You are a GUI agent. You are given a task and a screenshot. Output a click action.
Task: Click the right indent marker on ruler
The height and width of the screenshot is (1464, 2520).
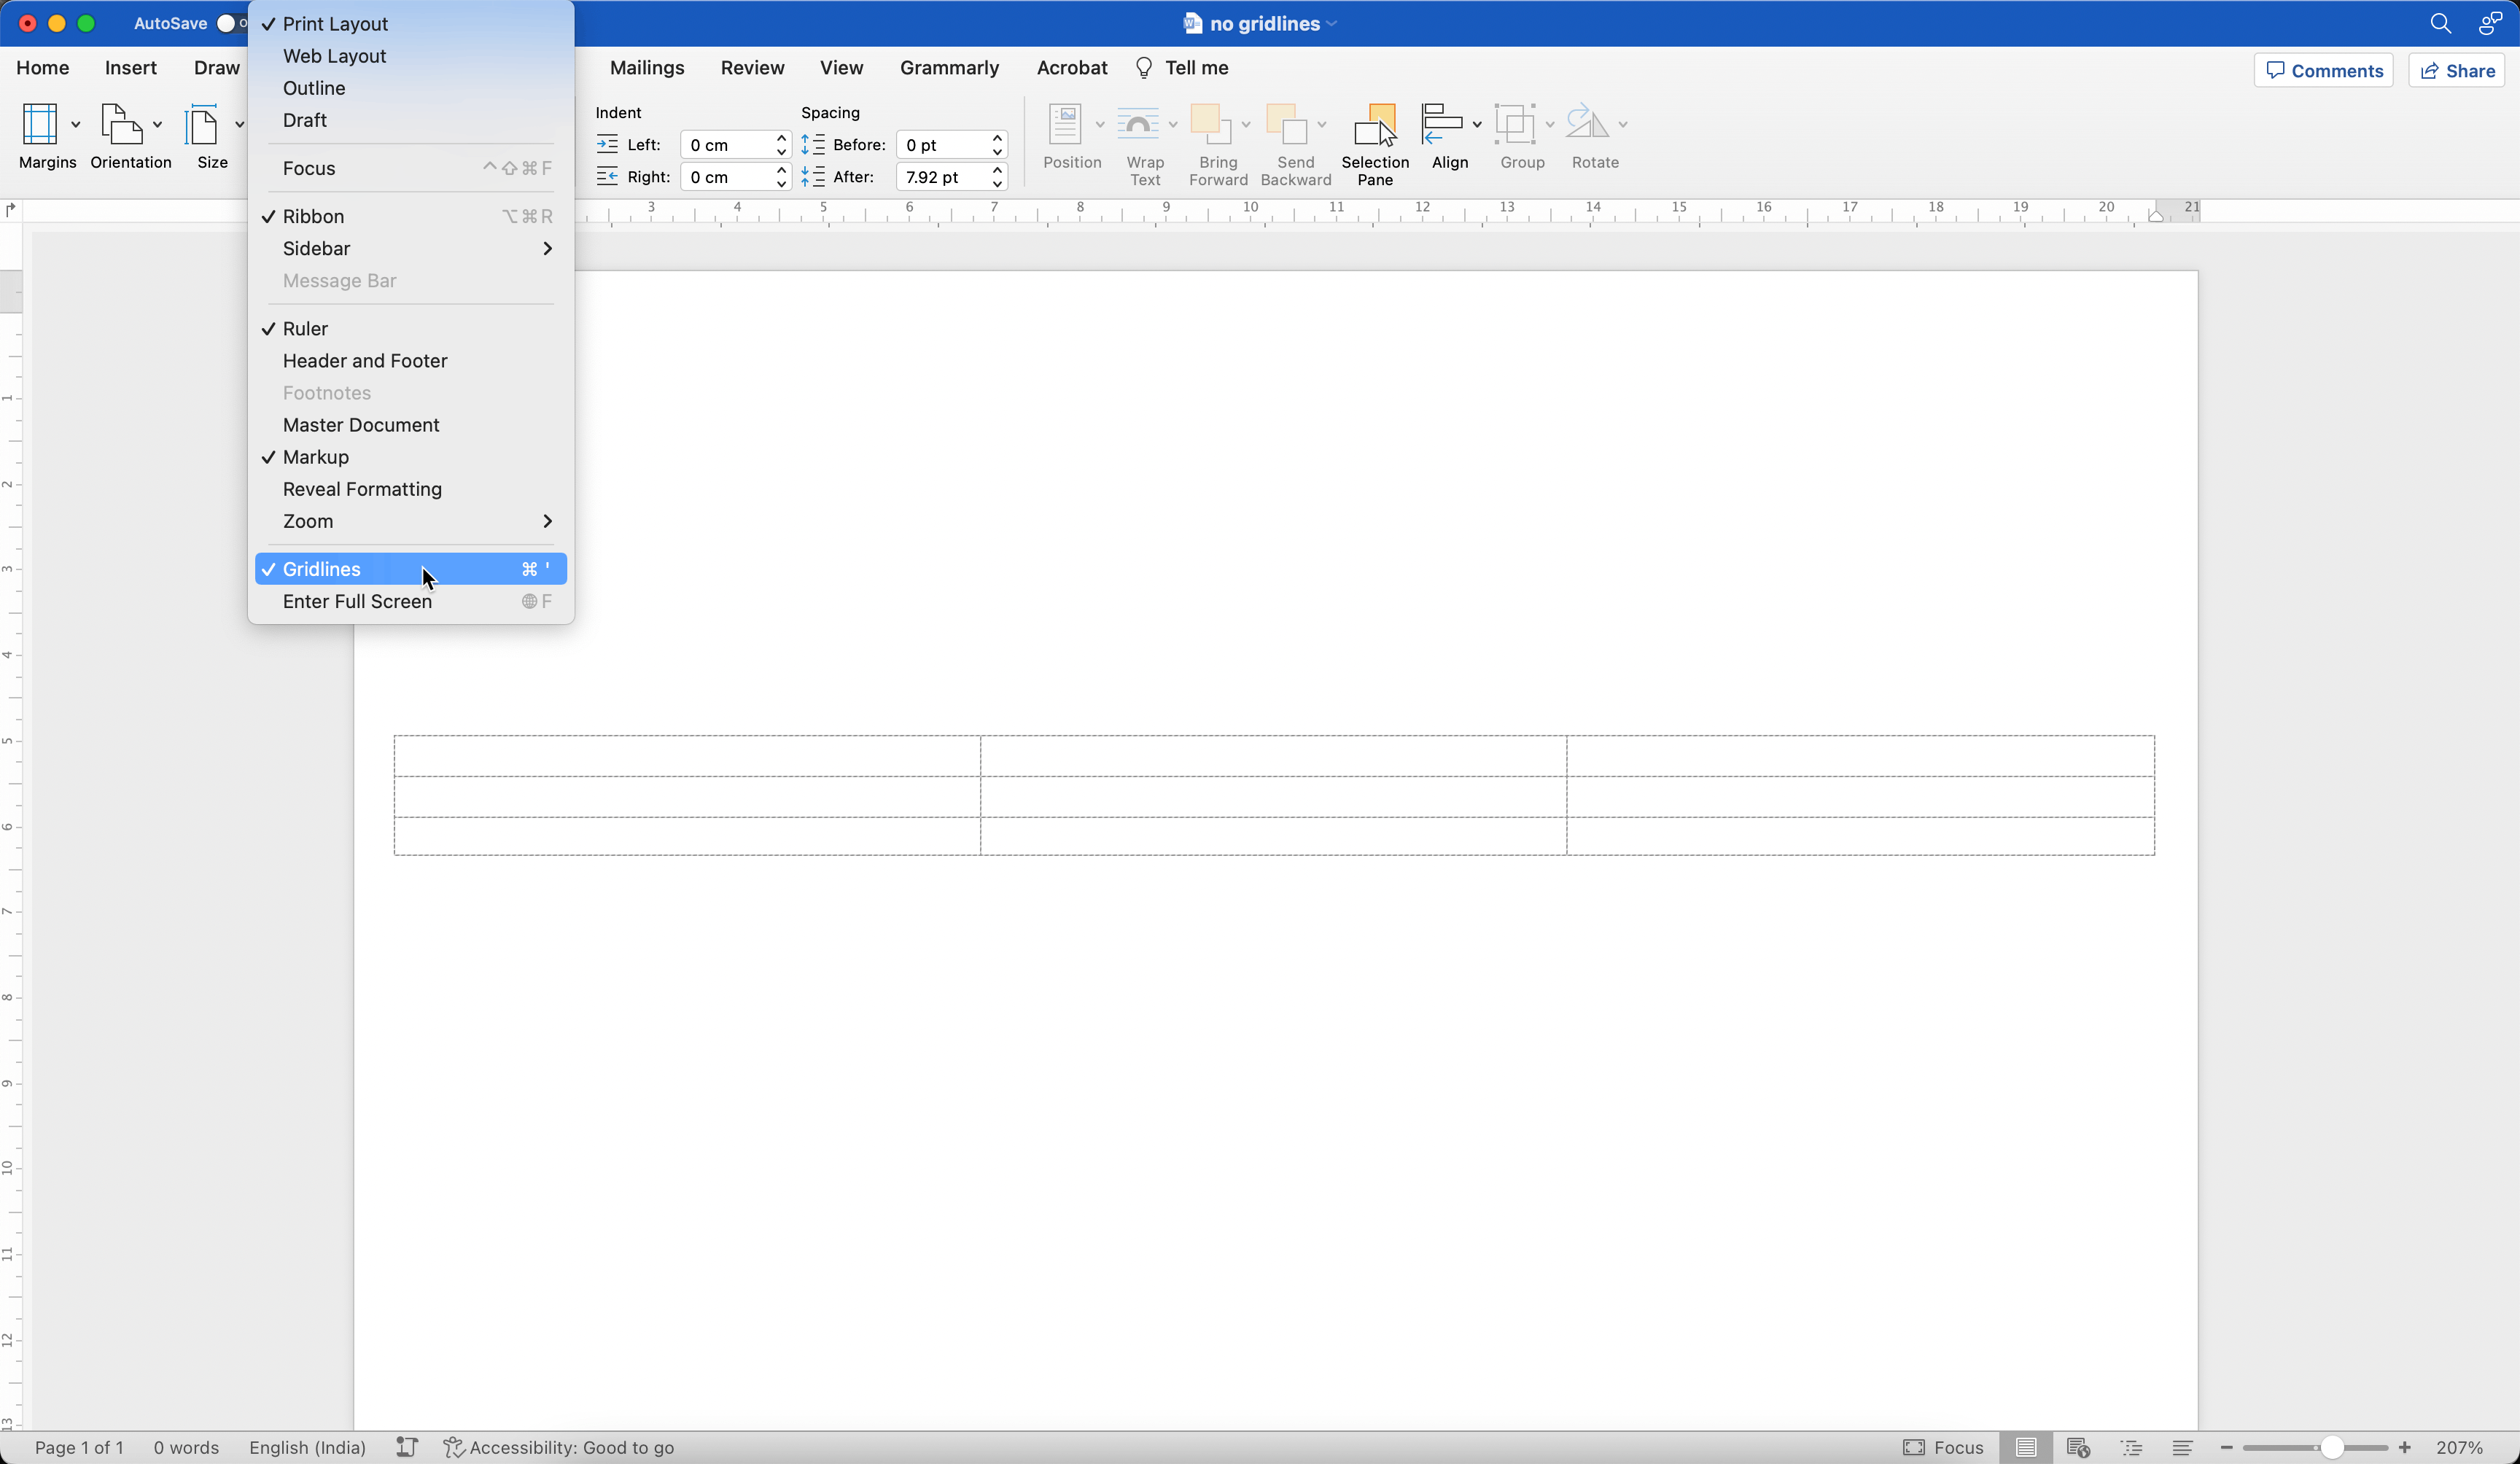(2156, 214)
